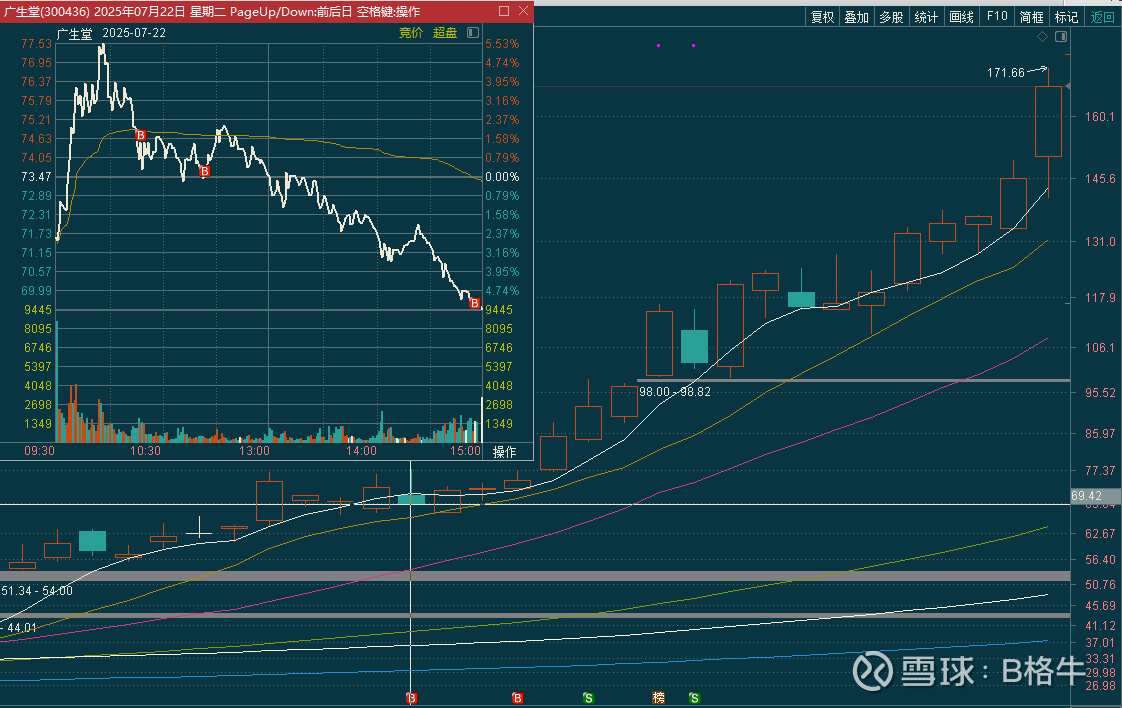Click the 榜 ranking marker icon

[658, 697]
